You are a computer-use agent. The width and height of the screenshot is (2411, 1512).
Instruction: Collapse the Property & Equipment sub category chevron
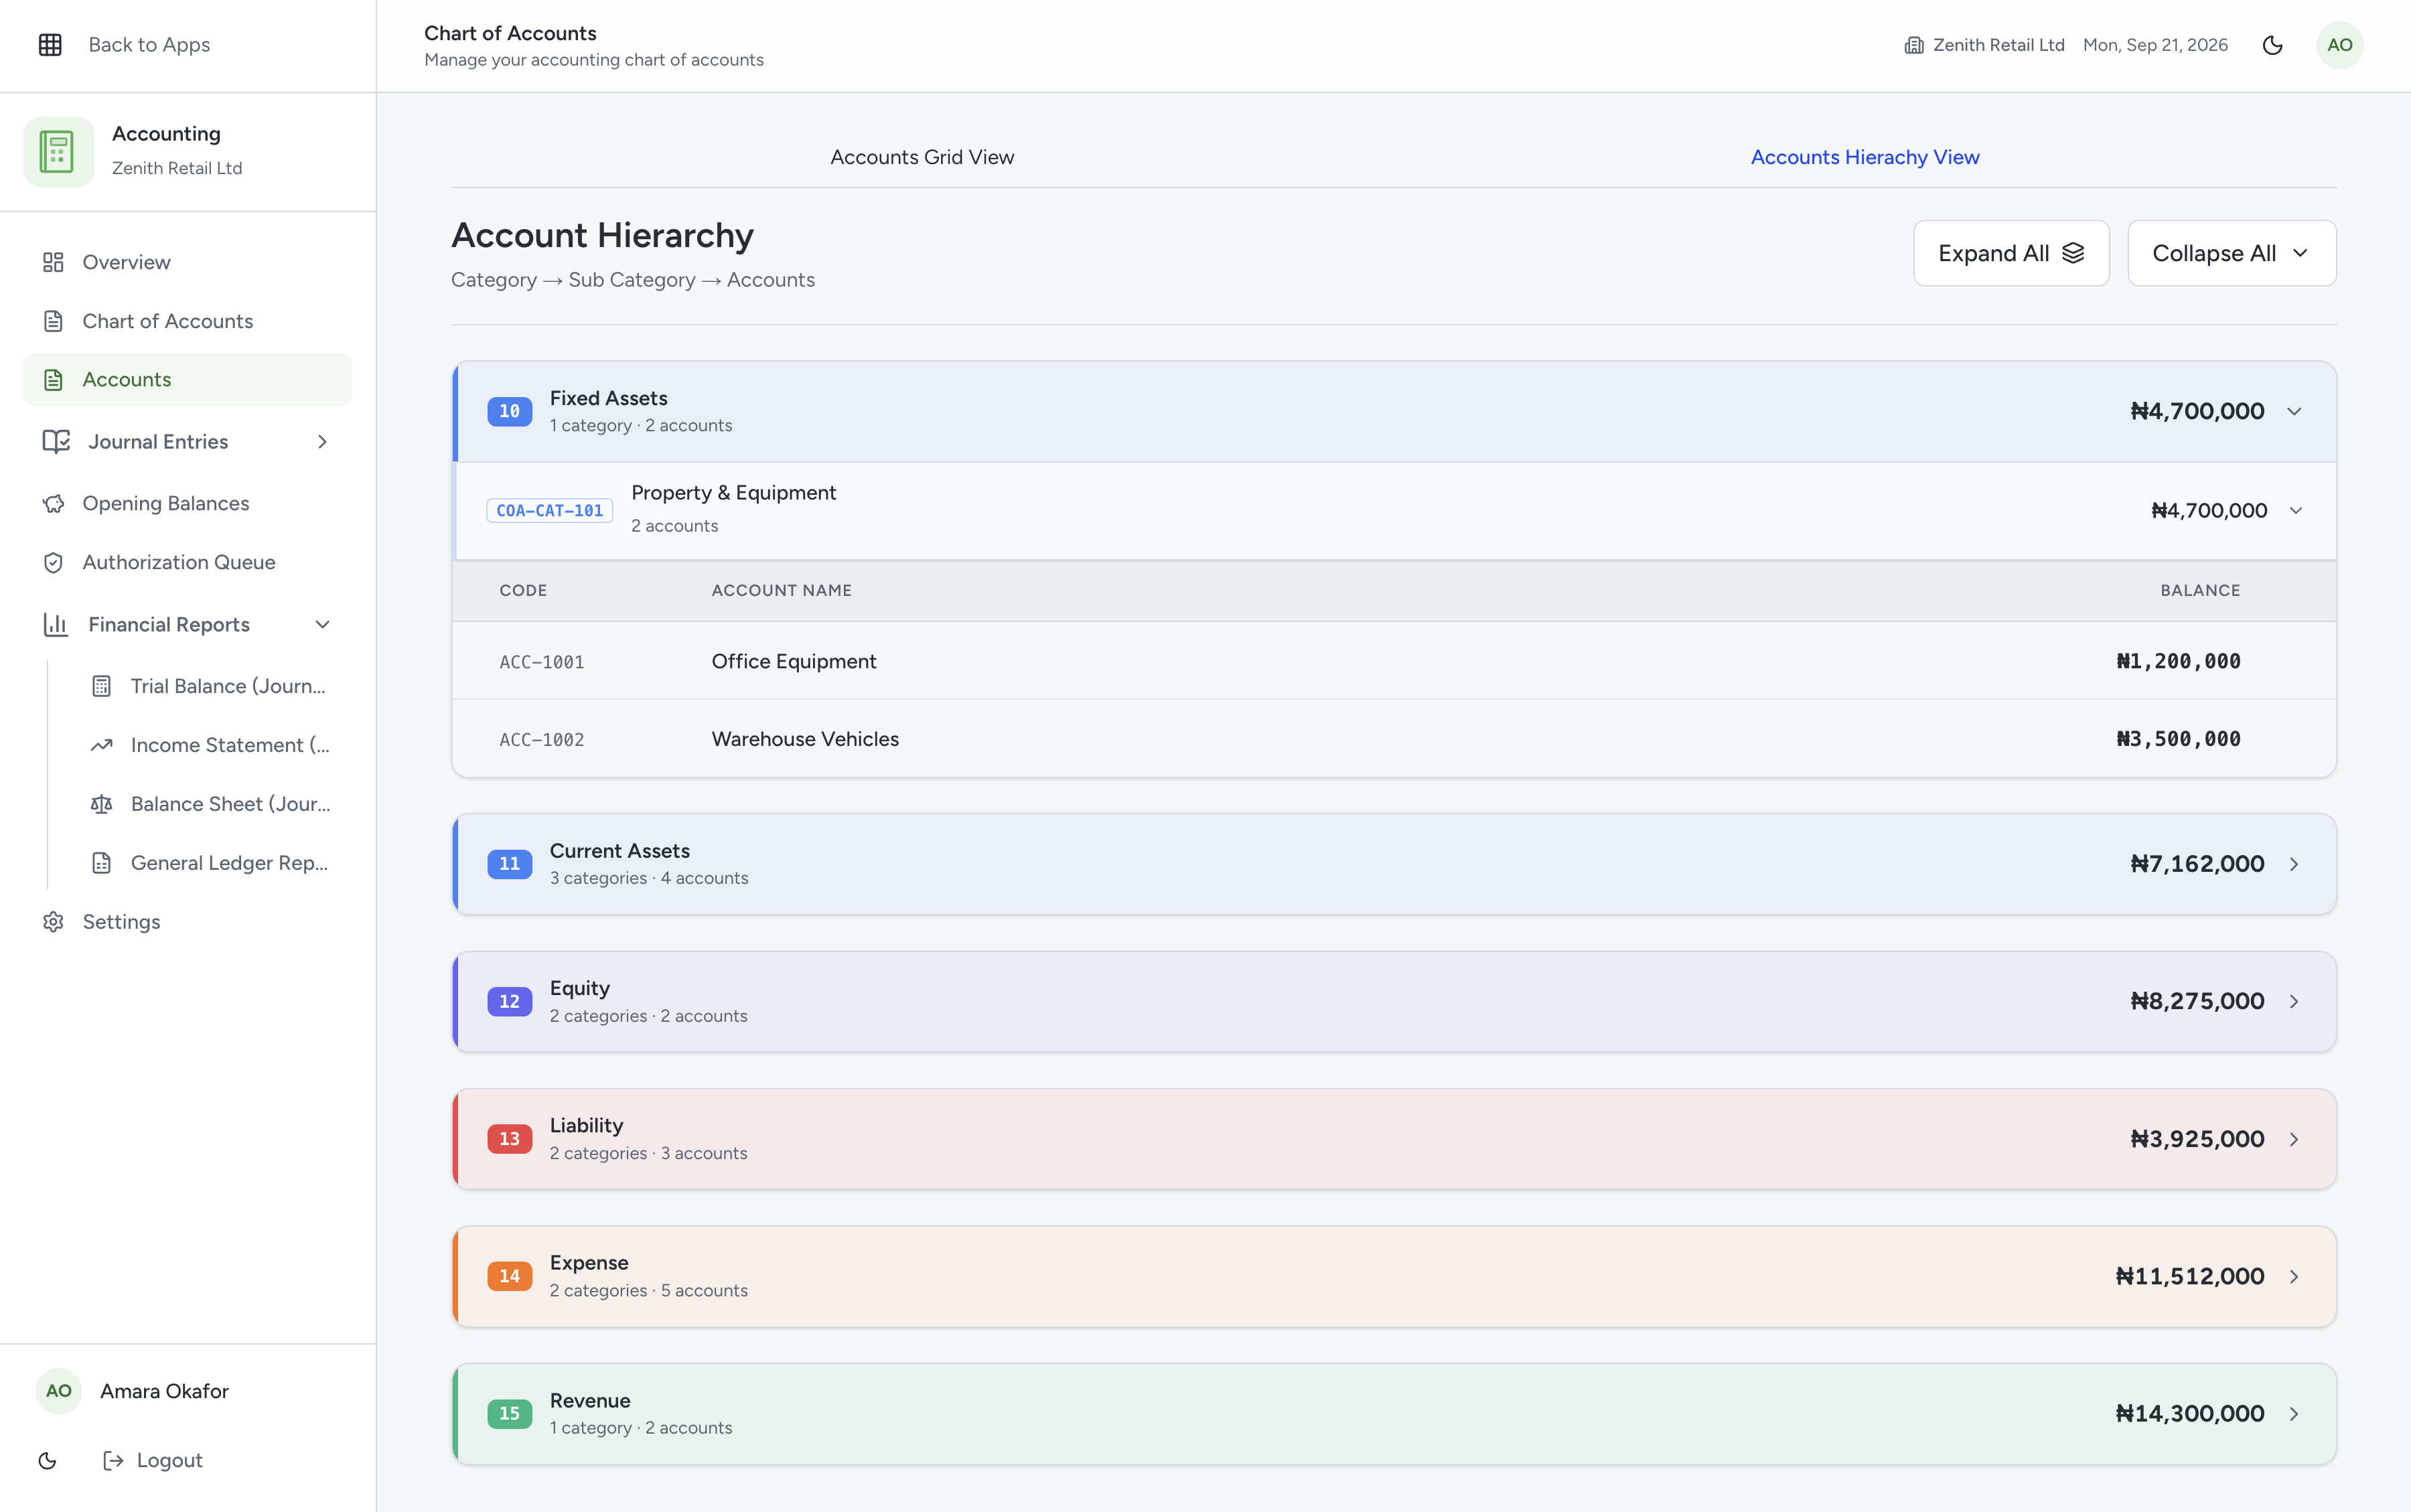2296,510
